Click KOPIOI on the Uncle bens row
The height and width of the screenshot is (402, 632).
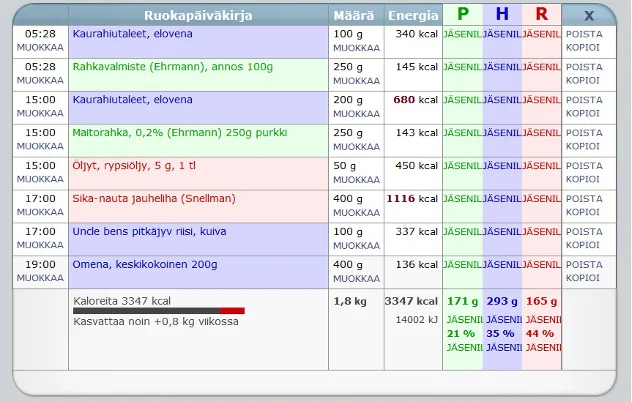(584, 245)
